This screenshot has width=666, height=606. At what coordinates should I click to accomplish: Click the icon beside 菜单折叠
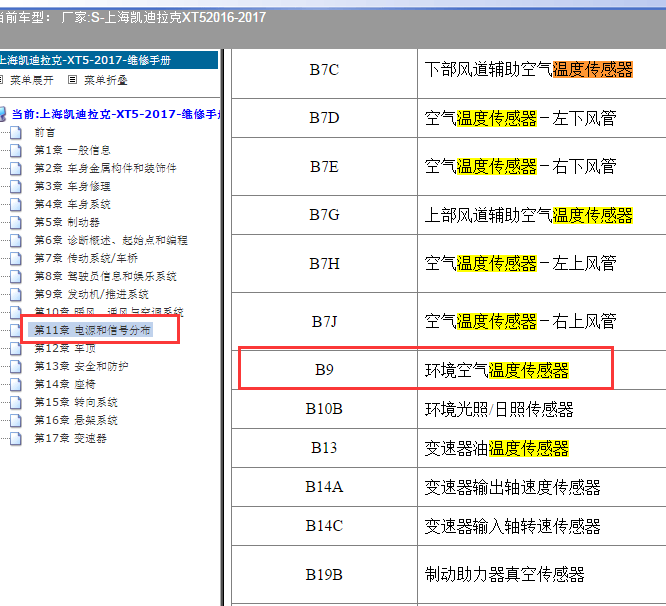[73, 79]
